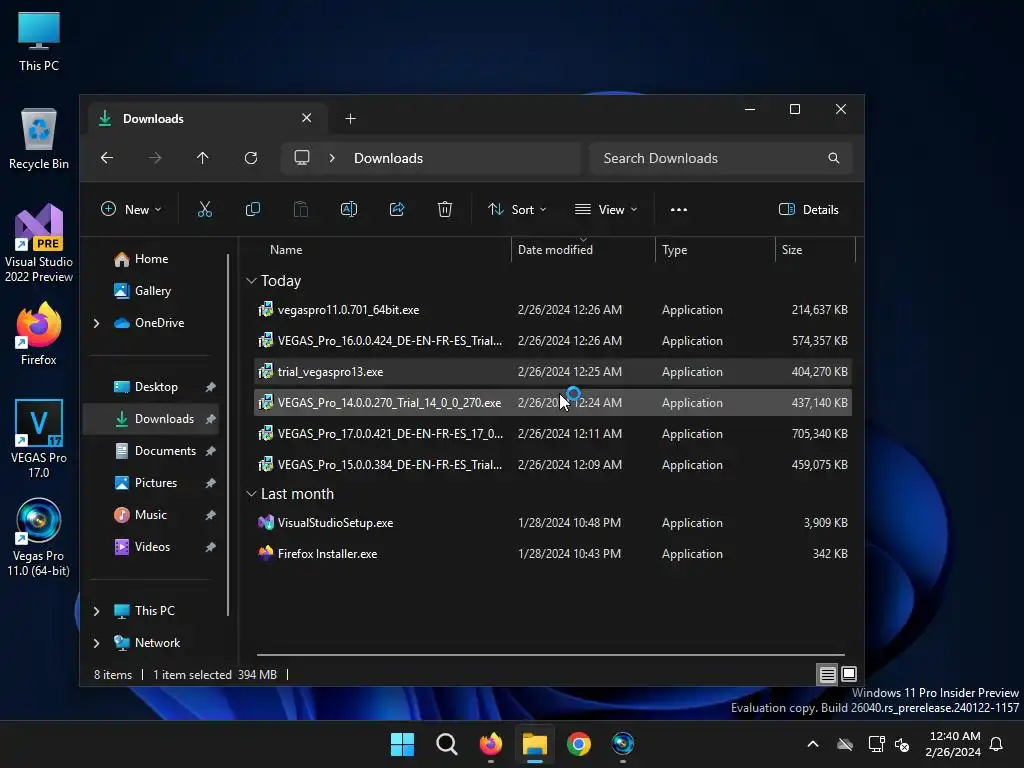Screen dimensions: 1024x768
Task: Switch to details list view icon
Action: 827,674
